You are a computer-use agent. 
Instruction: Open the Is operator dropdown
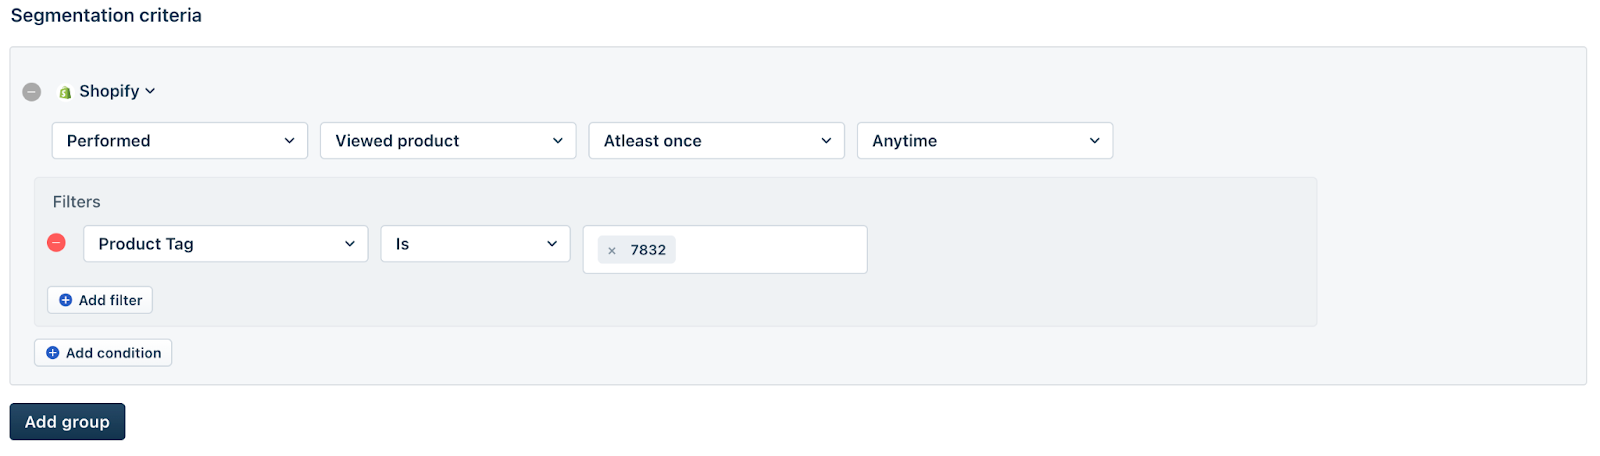coord(475,244)
